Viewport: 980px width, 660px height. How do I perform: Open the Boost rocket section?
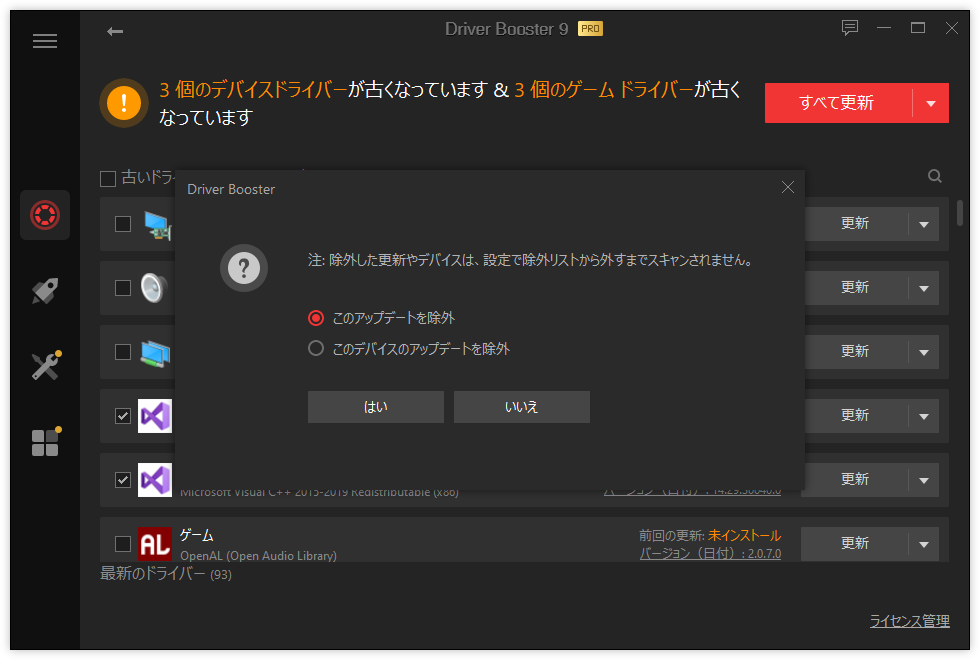tap(45, 291)
